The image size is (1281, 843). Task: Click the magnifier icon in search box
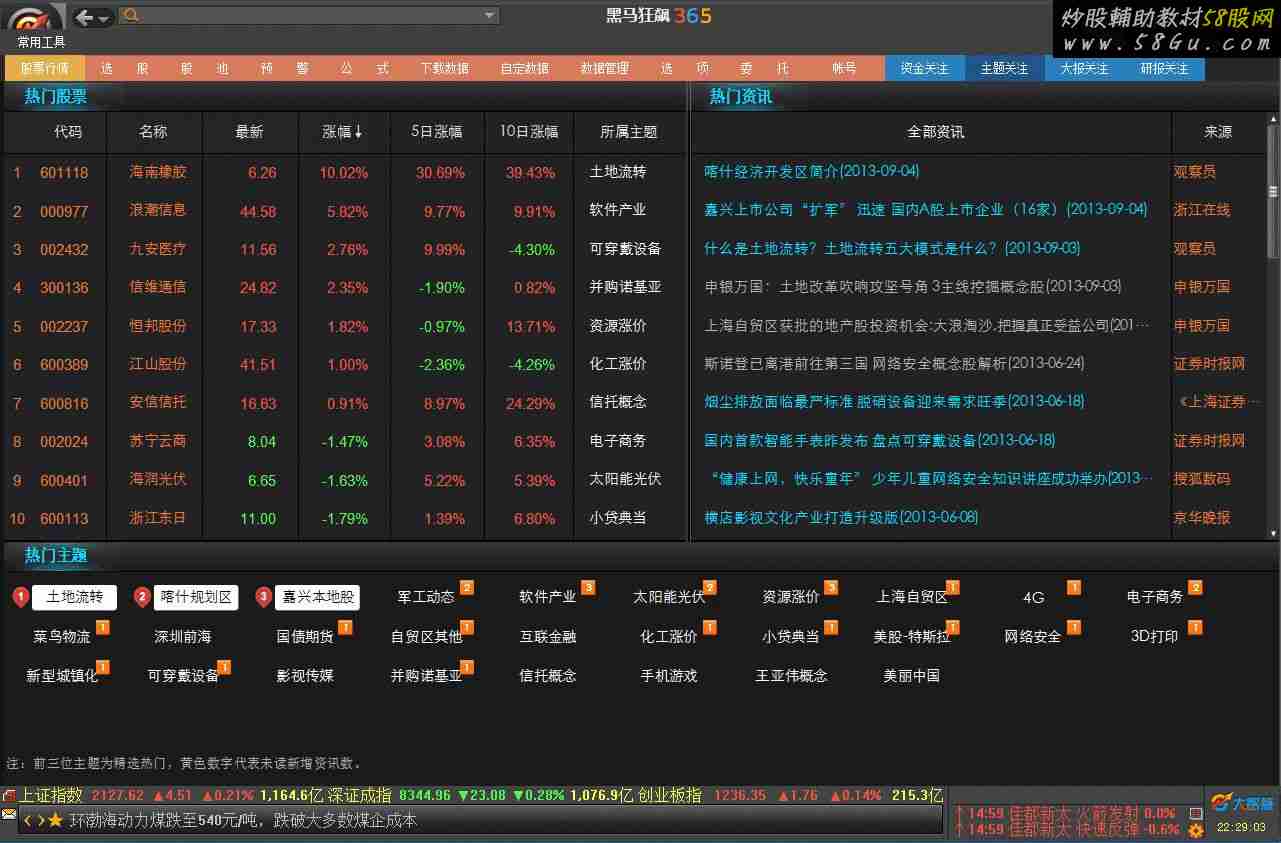[x=132, y=16]
